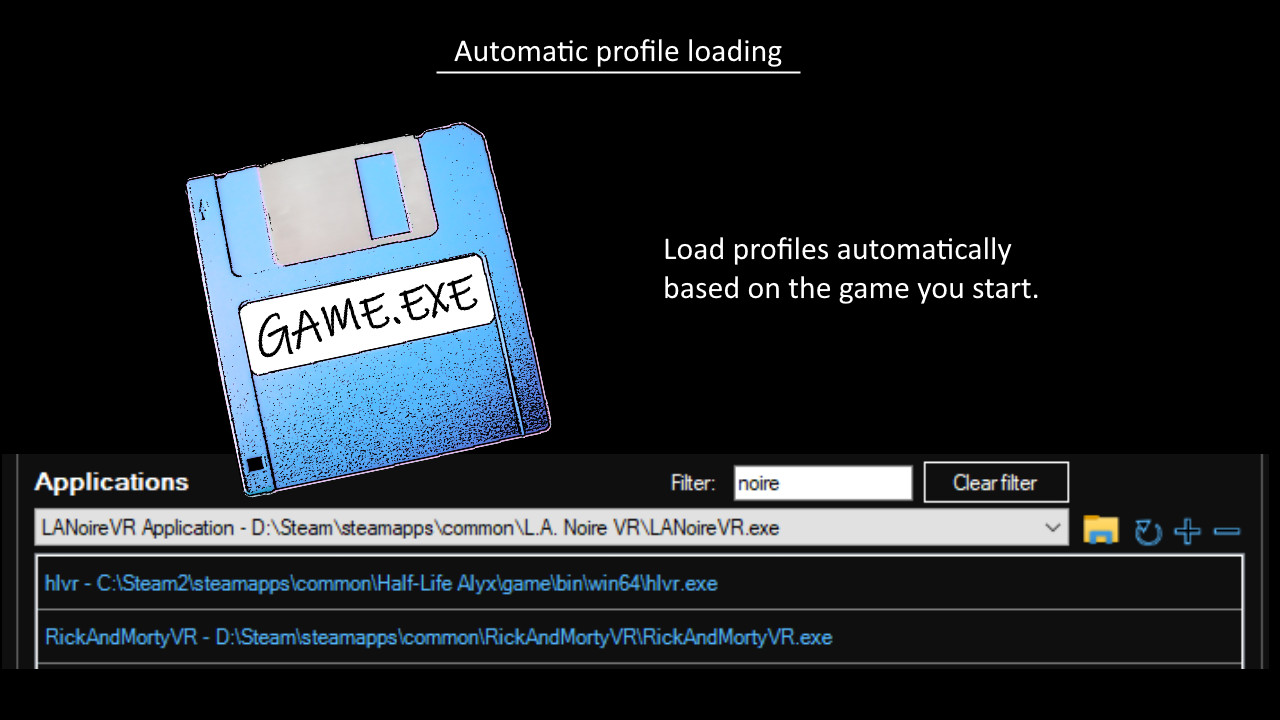The image size is (1280, 720).
Task: Click the Applications panel header
Action: coord(111,482)
